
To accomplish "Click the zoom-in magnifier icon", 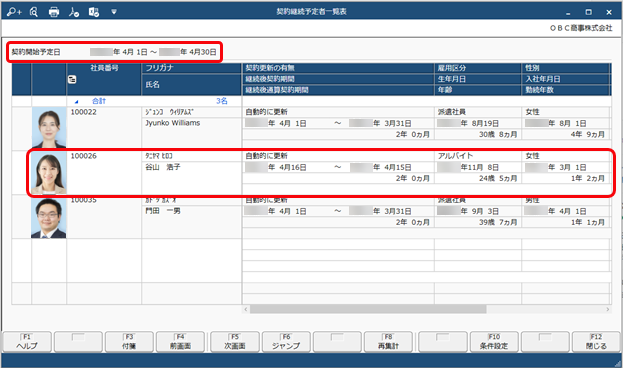I will 14,12.
